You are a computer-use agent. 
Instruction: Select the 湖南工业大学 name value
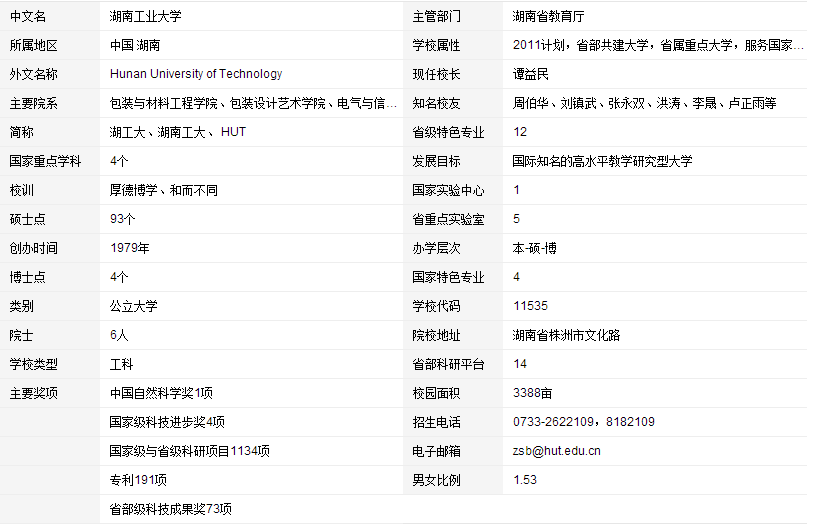point(145,16)
